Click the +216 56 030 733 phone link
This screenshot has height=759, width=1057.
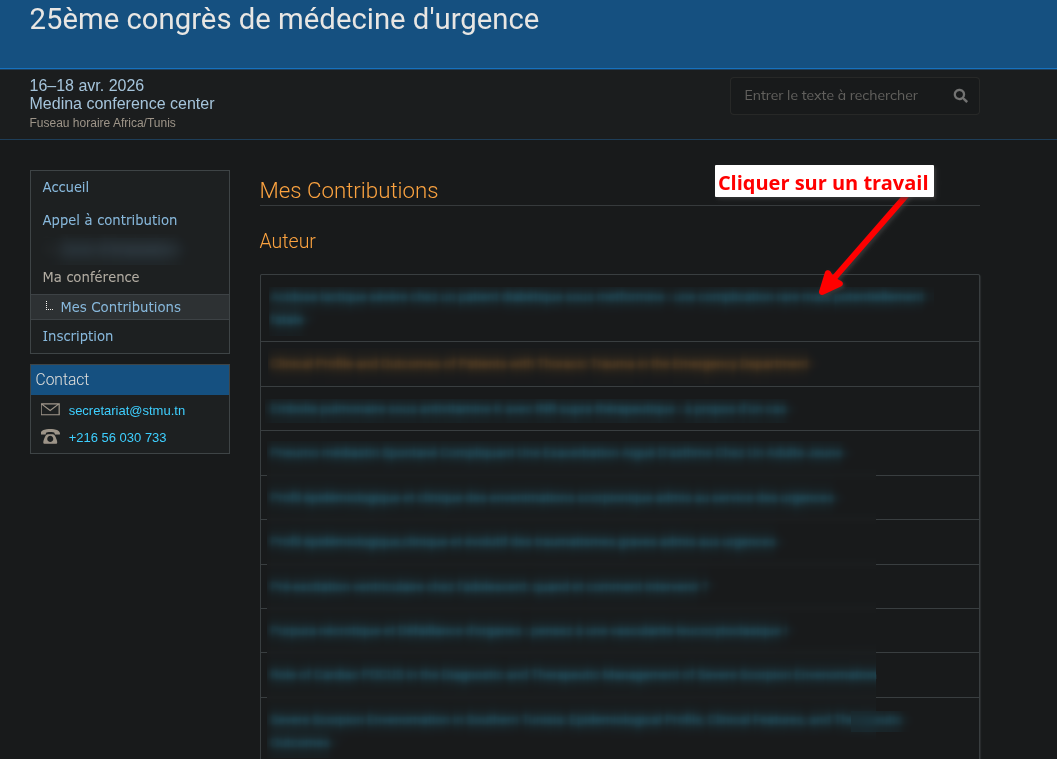pos(117,437)
